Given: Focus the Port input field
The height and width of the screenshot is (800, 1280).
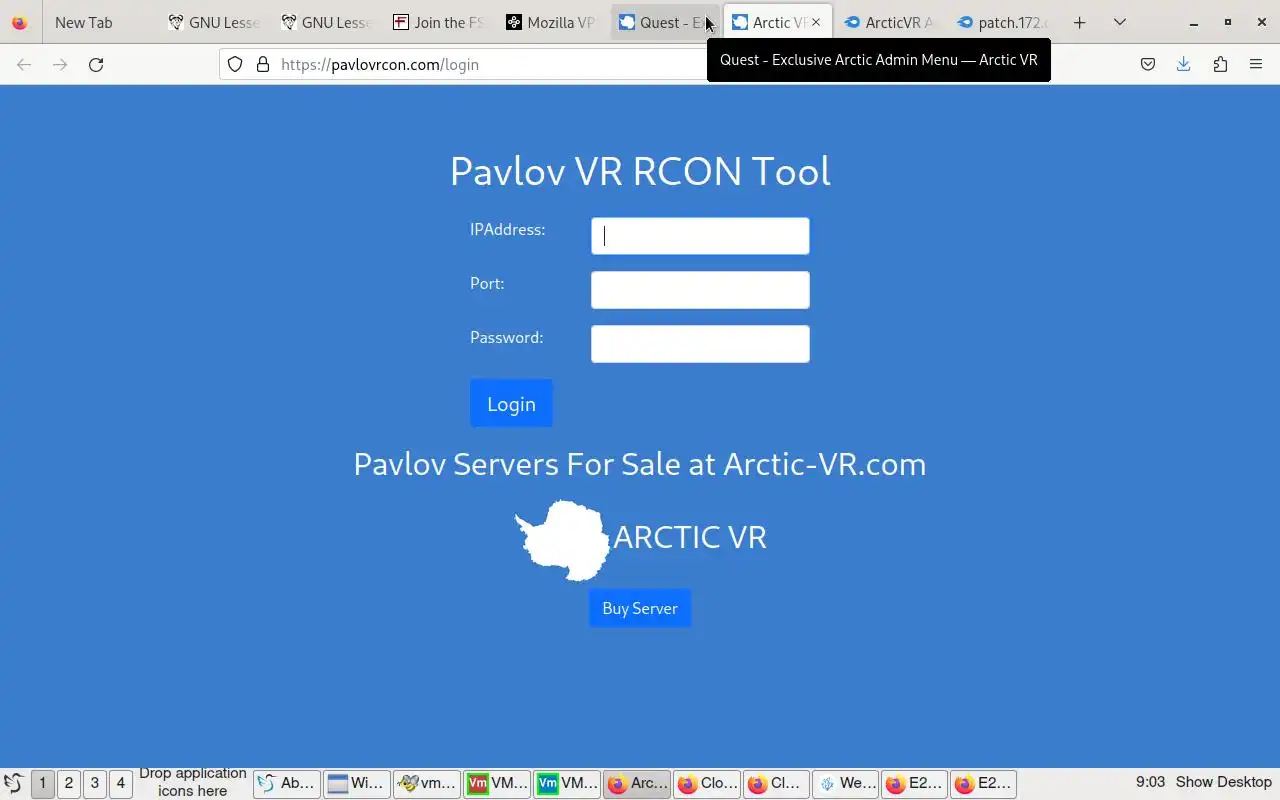Looking at the screenshot, I should (x=700, y=290).
